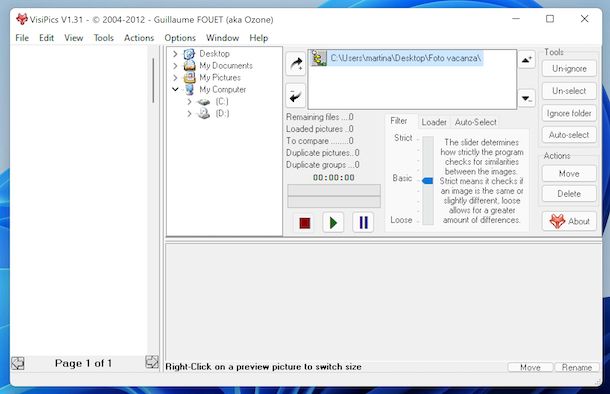Image resolution: width=610 pixels, height=394 pixels.
Task: Select (D:) in folder tree
Action: (x=222, y=114)
